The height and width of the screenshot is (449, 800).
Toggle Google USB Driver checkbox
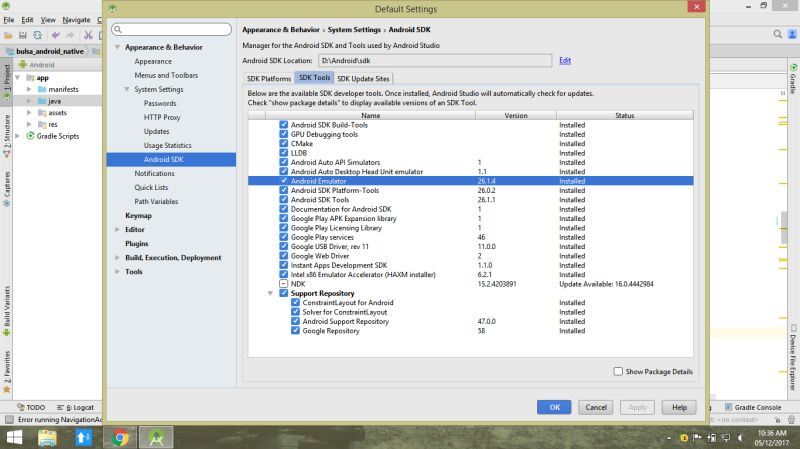(x=284, y=246)
